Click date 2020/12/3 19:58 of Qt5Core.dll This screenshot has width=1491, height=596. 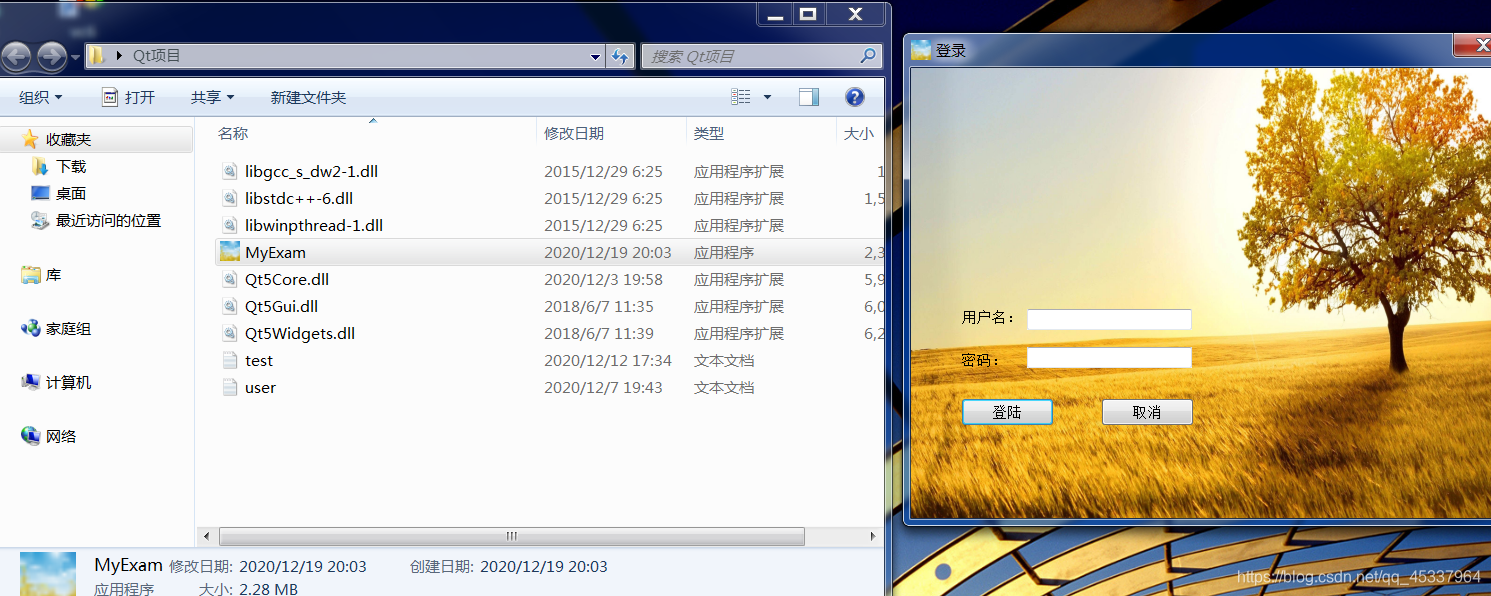point(603,280)
